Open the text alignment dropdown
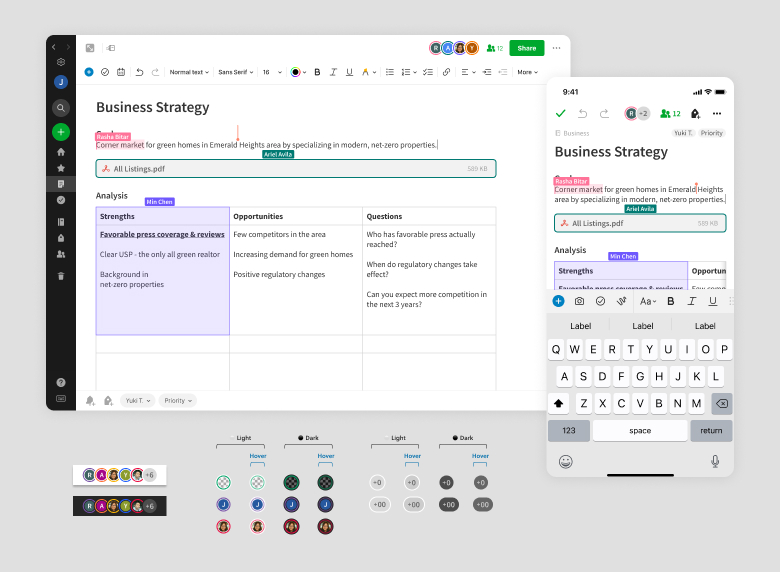The image size is (780, 572). [468, 72]
